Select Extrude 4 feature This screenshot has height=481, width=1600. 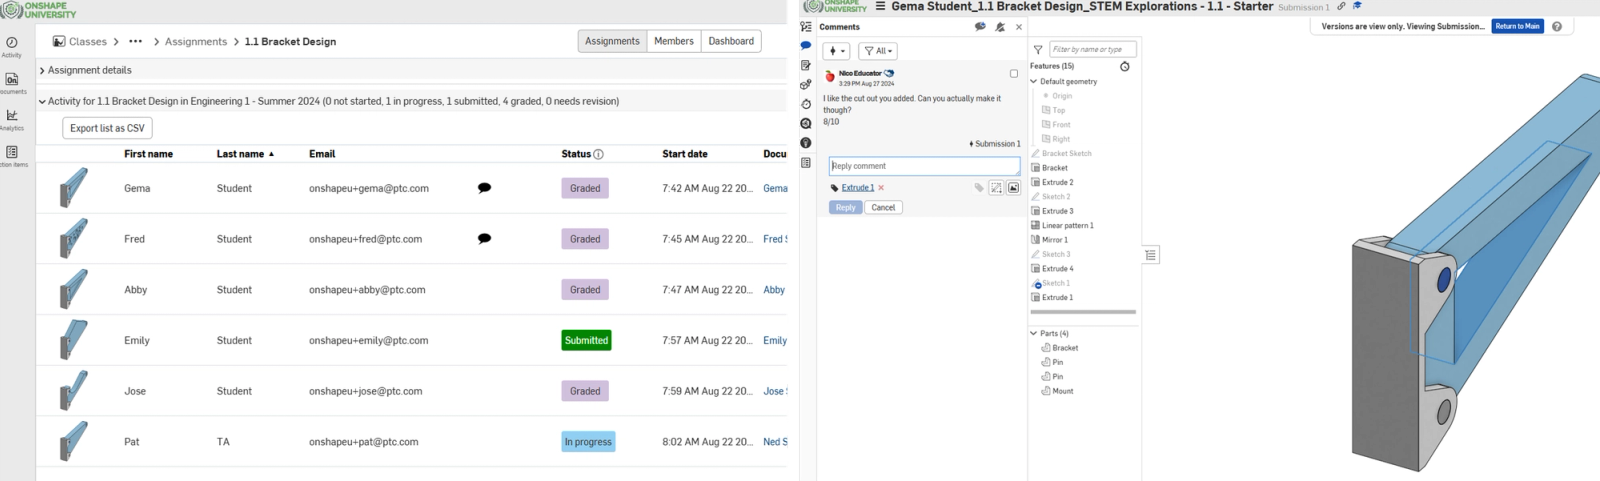pyautogui.click(x=1057, y=269)
